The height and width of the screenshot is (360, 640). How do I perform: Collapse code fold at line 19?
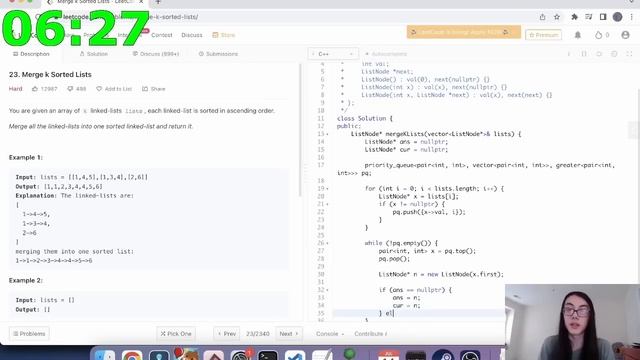pos(327,189)
